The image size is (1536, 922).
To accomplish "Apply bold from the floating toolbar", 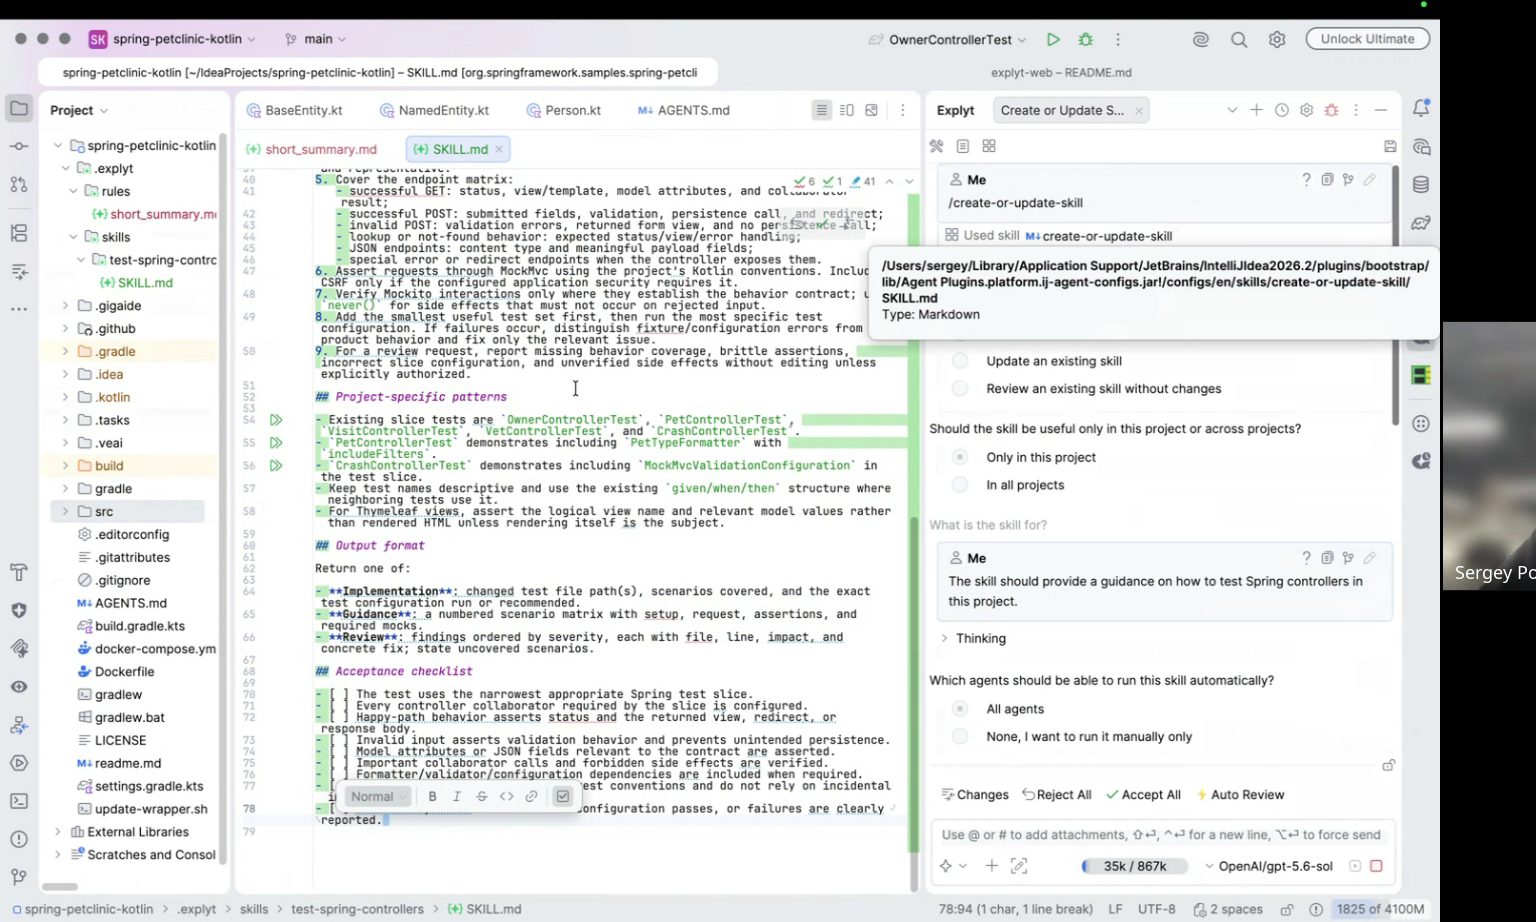I will [x=432, y=796].
